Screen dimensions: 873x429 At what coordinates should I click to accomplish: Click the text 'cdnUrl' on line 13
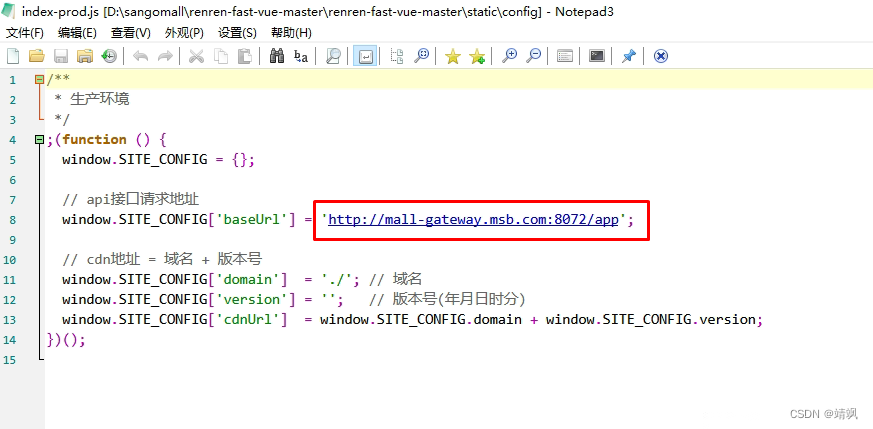tap(251, 319)
